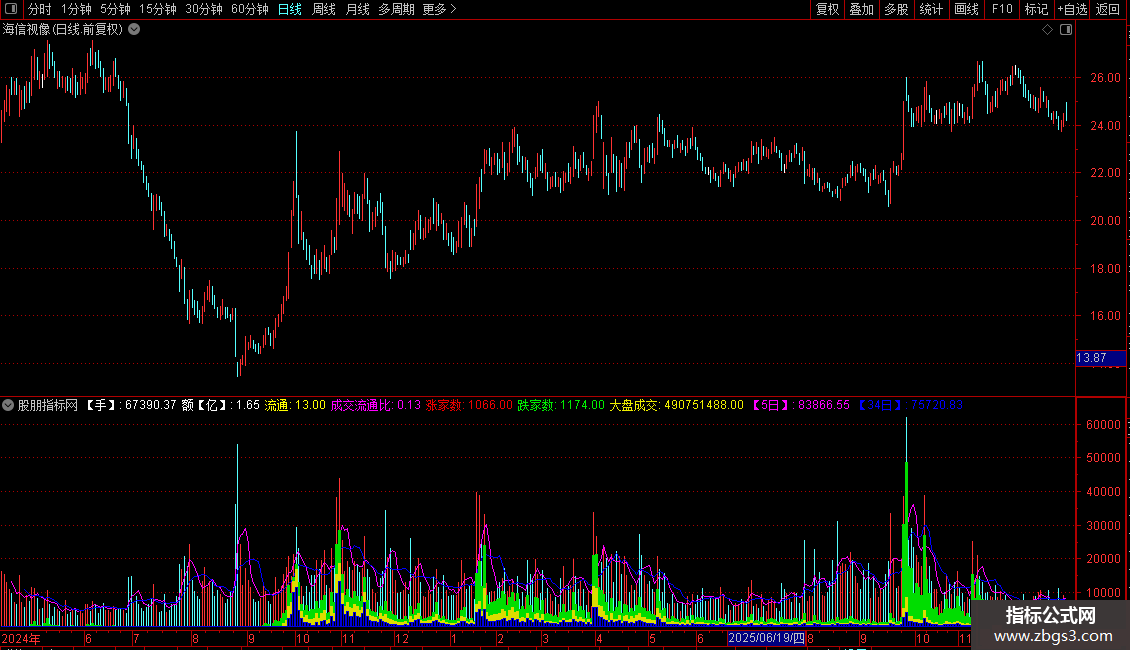Click the 22.00 price axis label
The width and height of the screenshot is (1130, 650).
tap(1105, 173)
